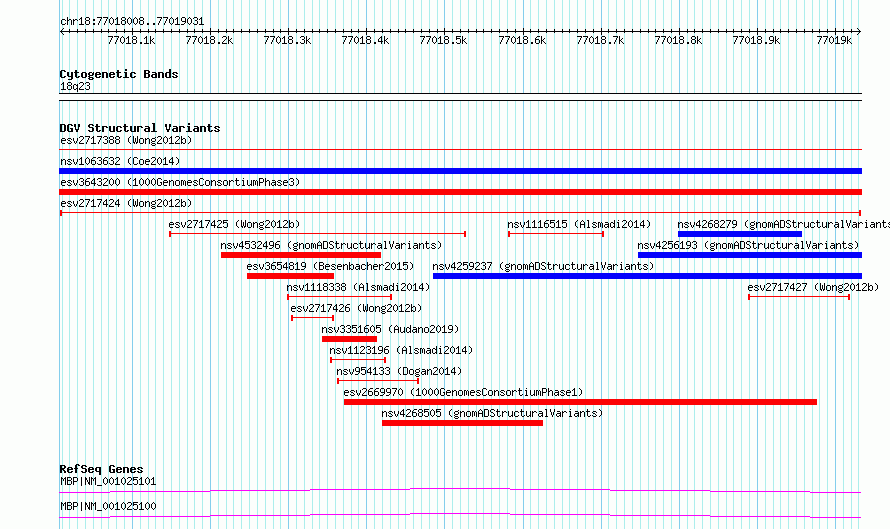Select the esv2717425 (Wong2012b) variant label
890x529 pixels.
tap(234, 224)
